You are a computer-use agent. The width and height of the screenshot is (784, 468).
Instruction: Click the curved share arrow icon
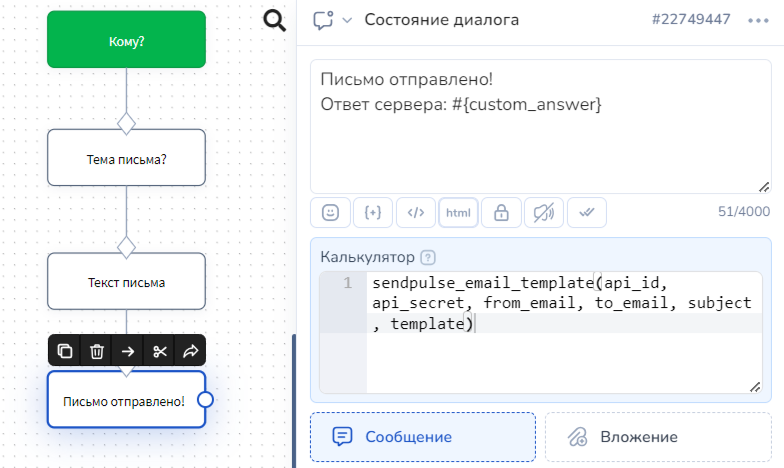tap(189, 350)
